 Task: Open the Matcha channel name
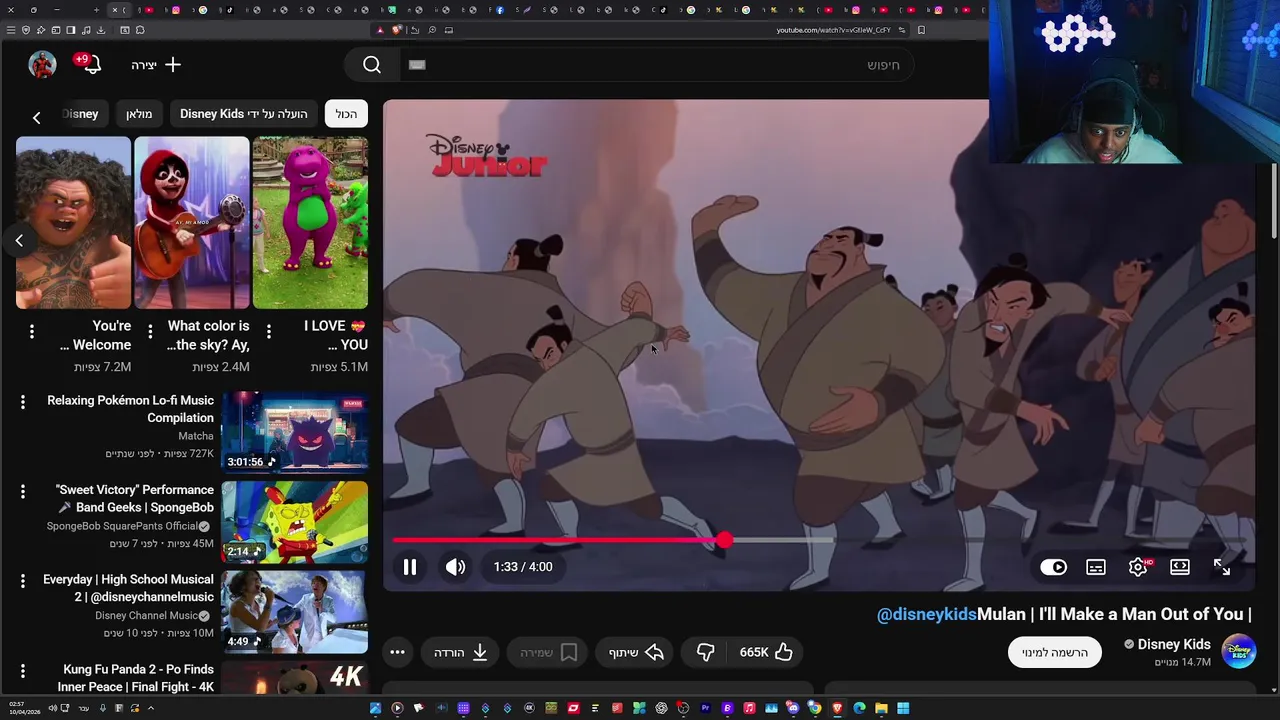(x=196, y=436)
